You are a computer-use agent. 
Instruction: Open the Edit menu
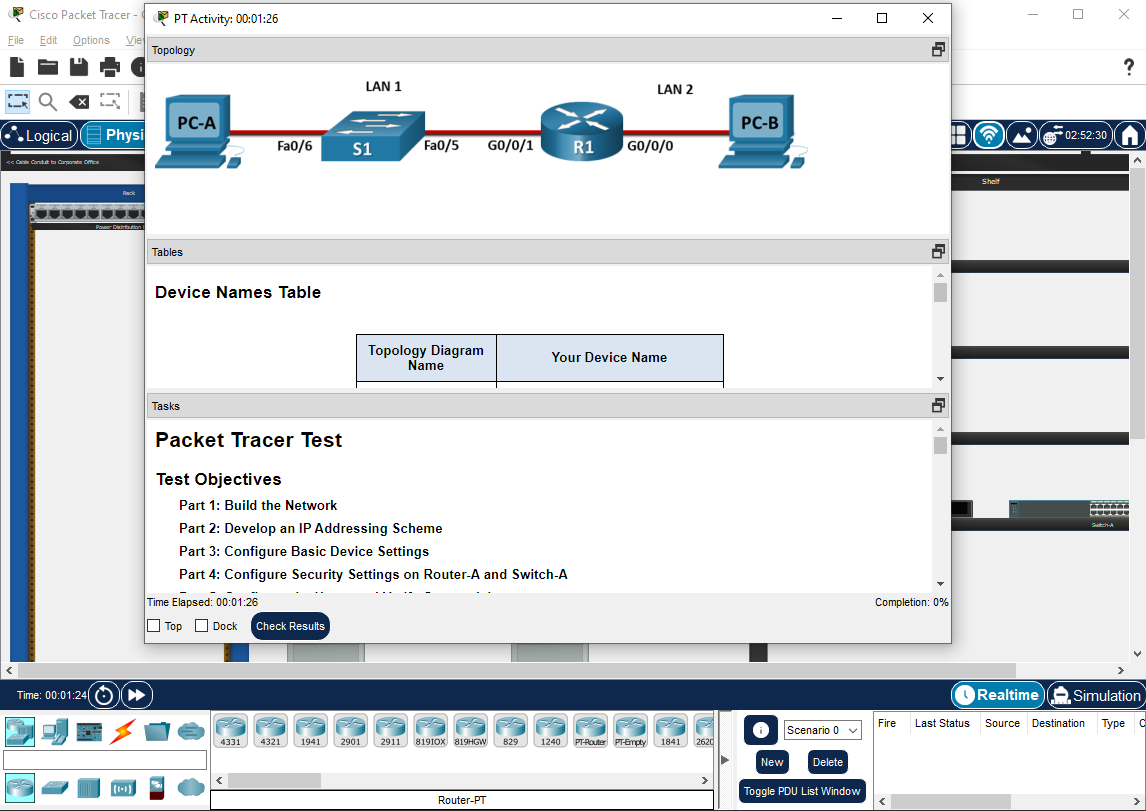pos(48,40)
